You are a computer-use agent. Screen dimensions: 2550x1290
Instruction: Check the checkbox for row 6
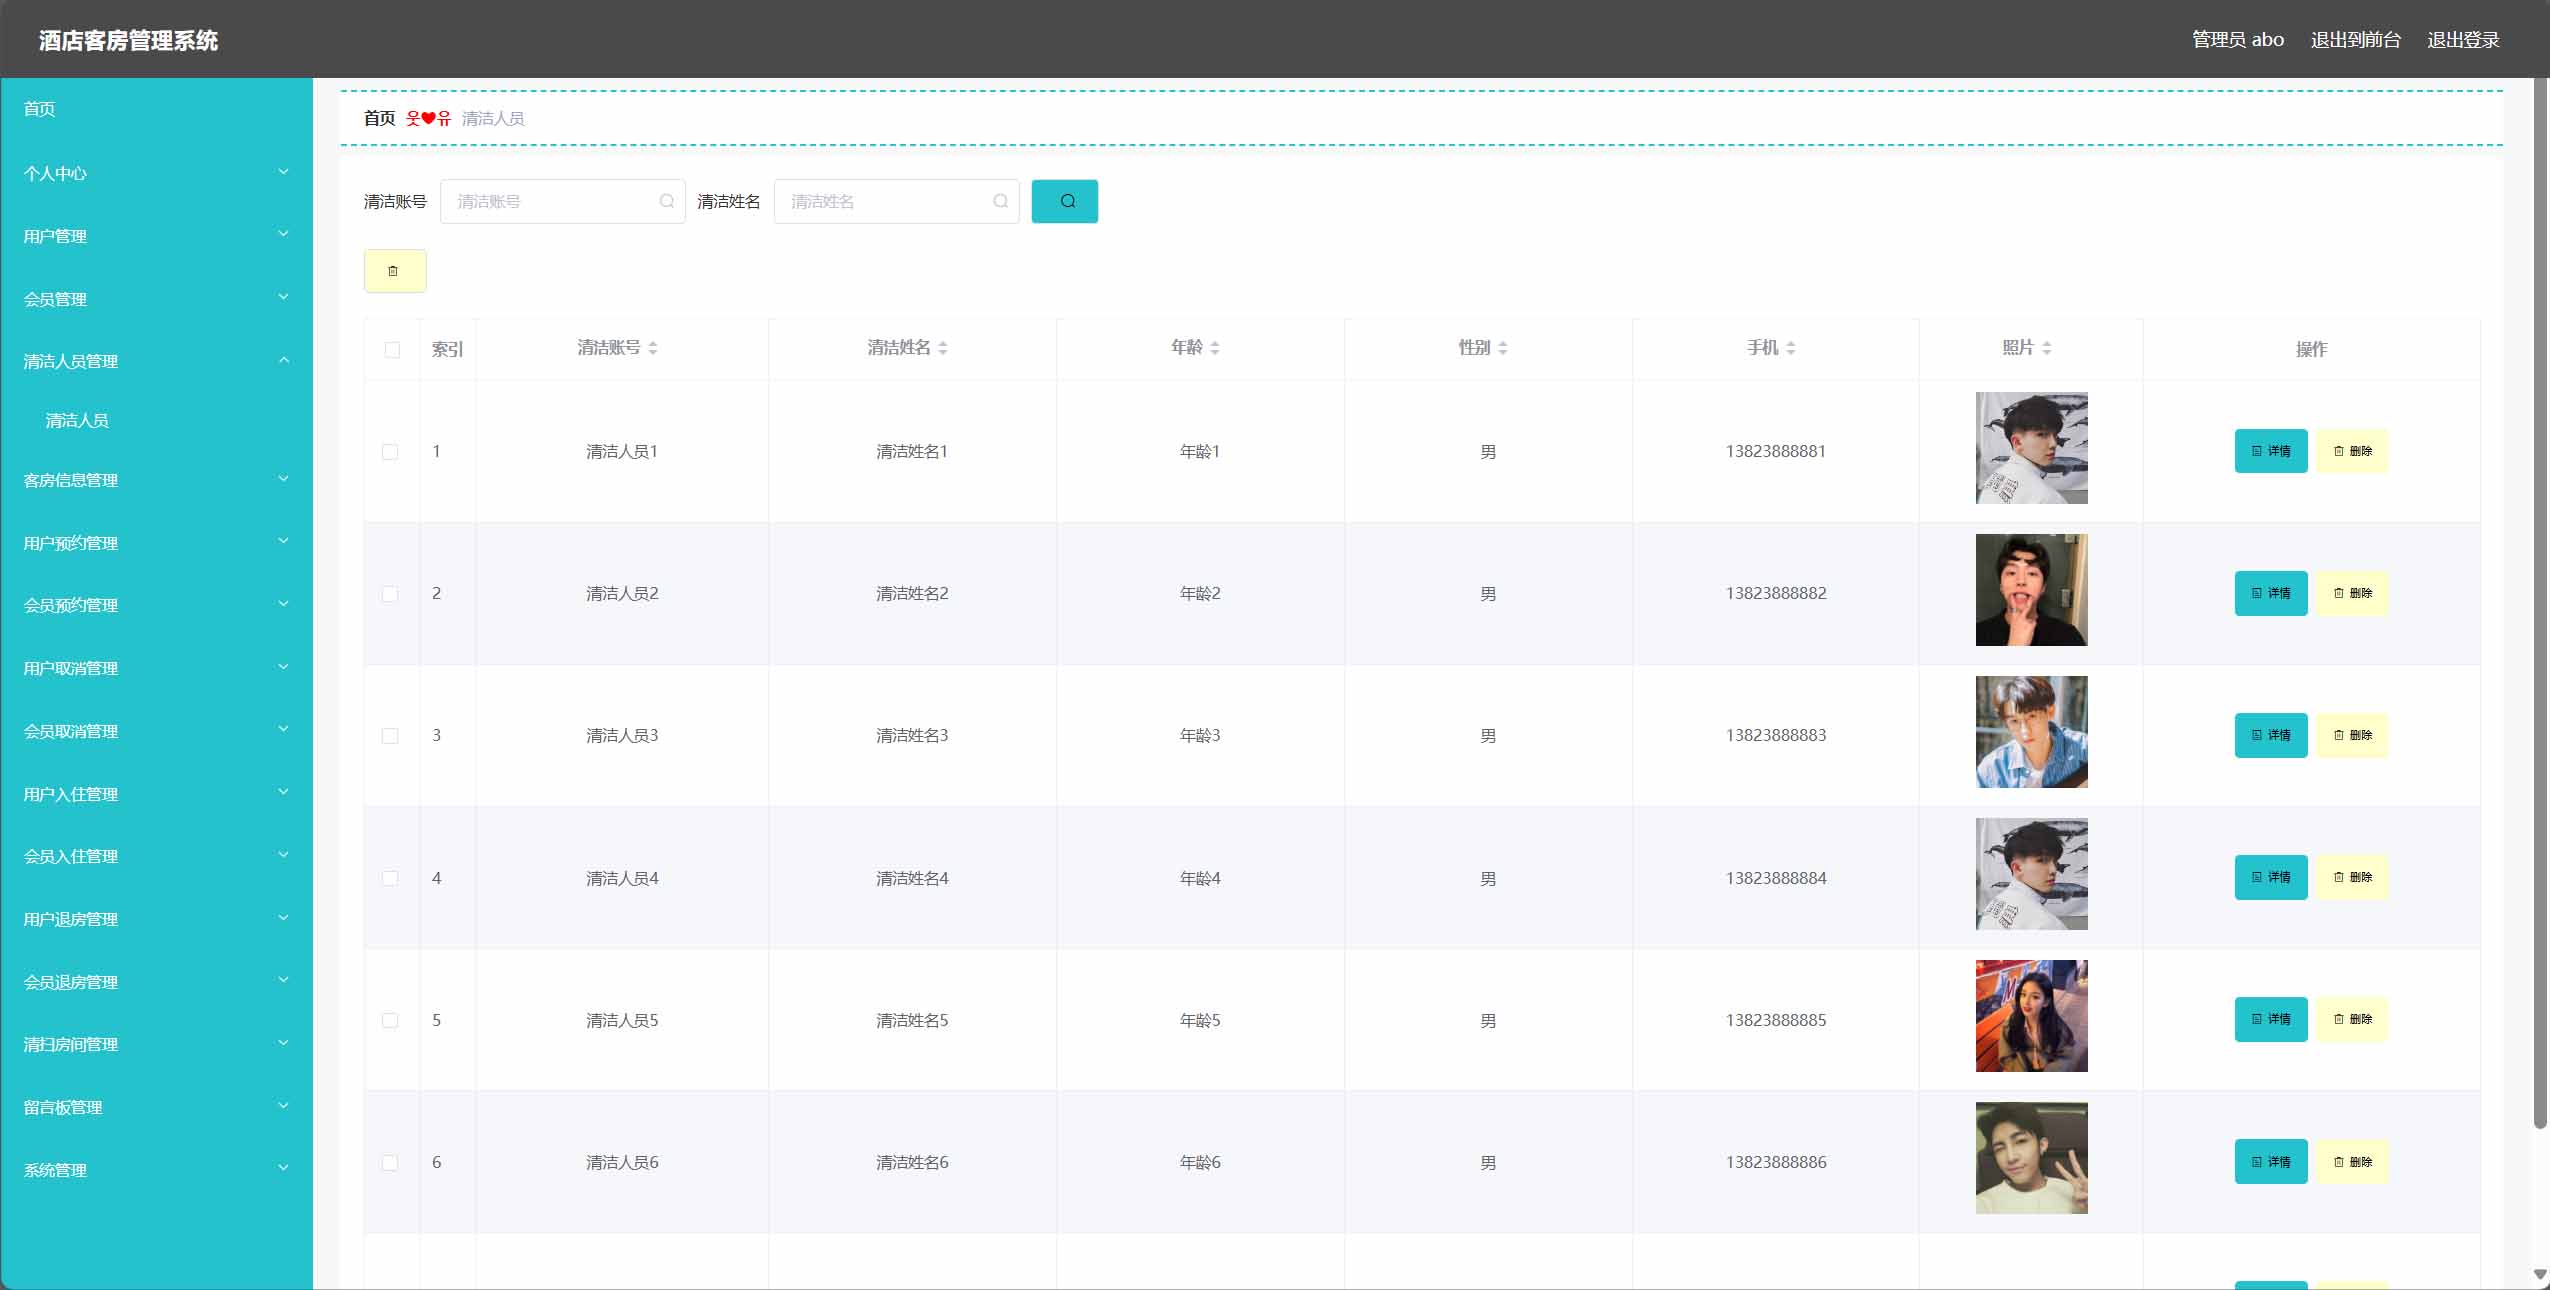pos(390,1162)
